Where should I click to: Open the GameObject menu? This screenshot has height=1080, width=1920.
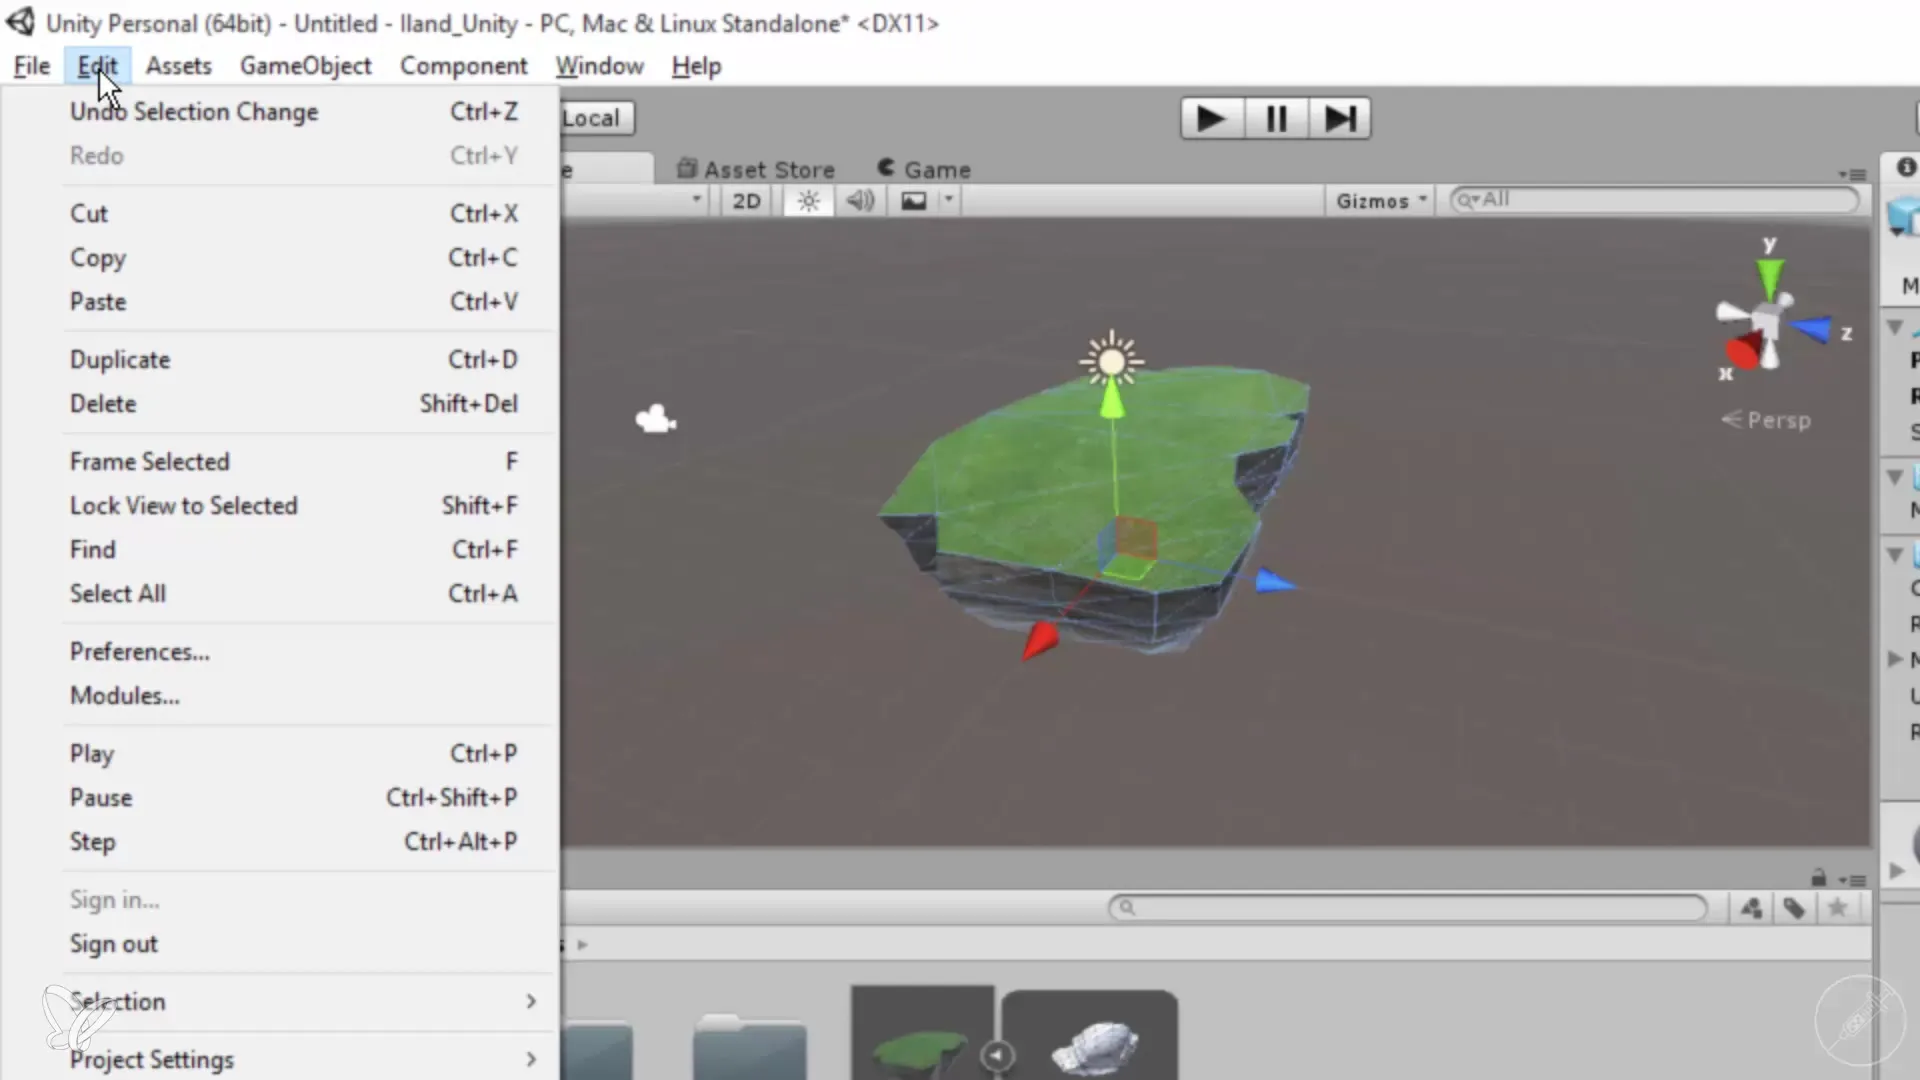(x=306, y=66)
